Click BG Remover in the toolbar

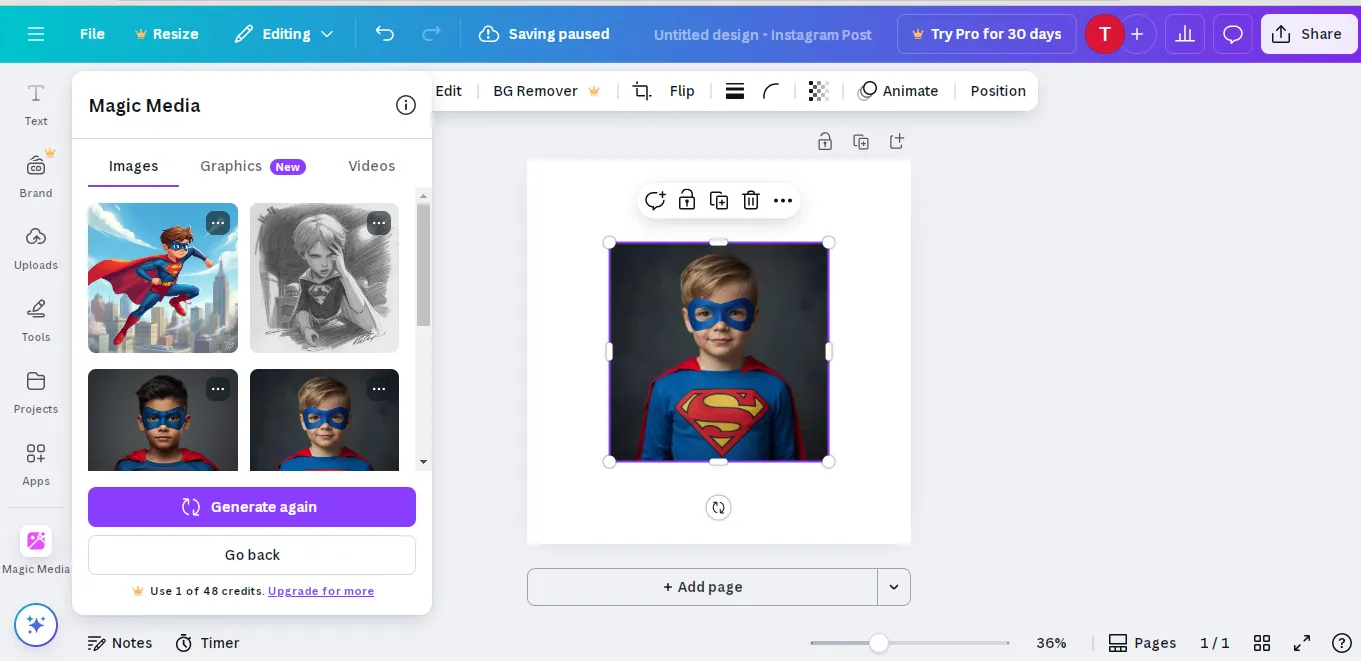pos(546,91)
